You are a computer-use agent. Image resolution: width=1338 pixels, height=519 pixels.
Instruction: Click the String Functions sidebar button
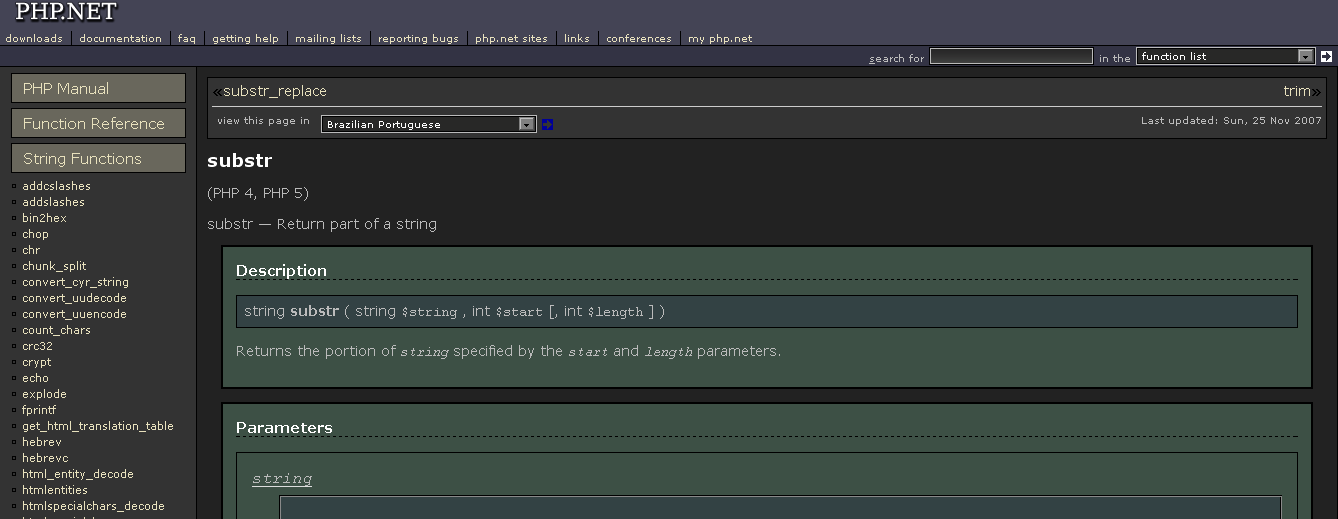pyautogui.click(x=98, y=158)
